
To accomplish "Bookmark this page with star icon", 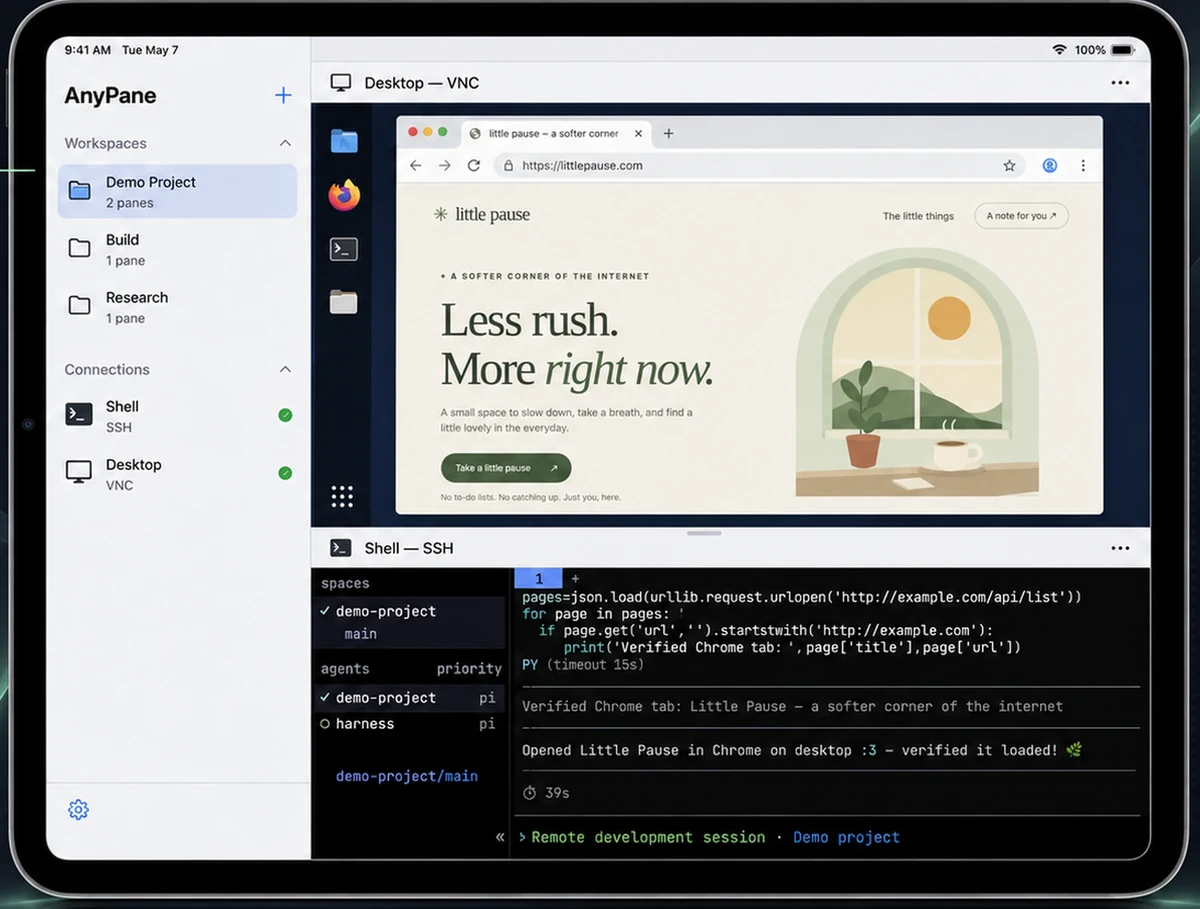I will (1009, 166).
